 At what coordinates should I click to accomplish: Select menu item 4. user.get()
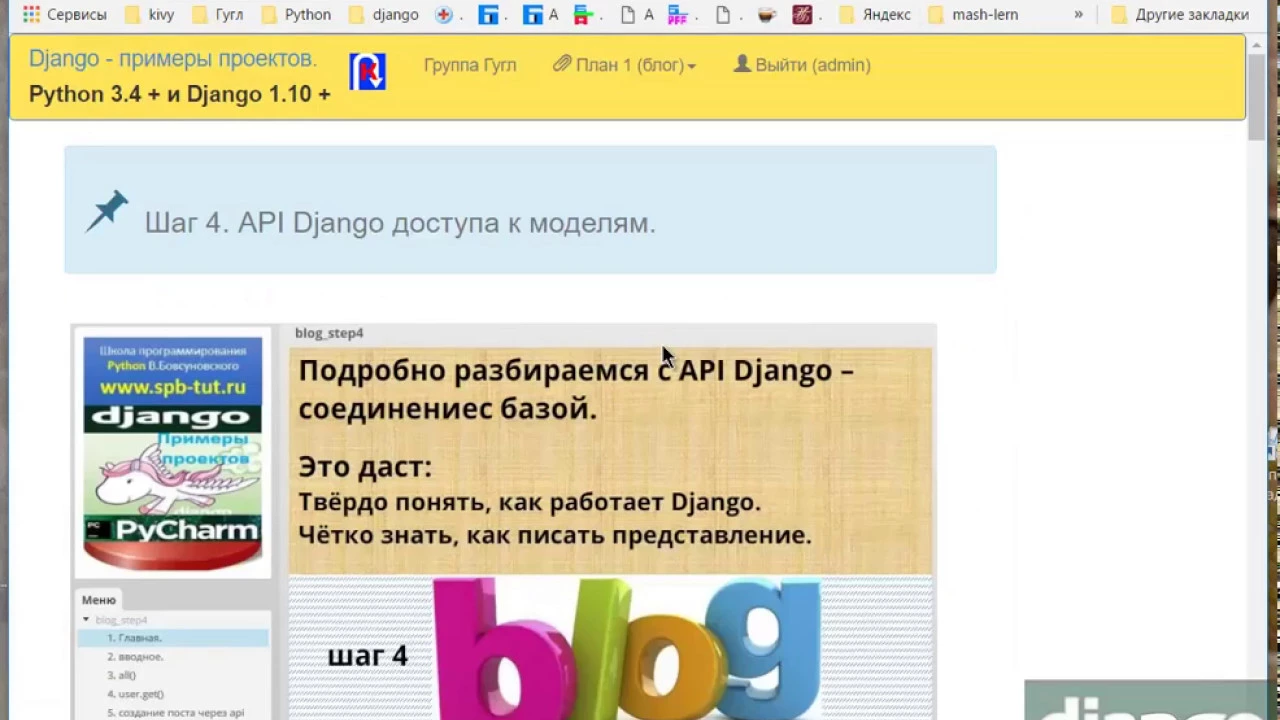(x=135, y=694)
